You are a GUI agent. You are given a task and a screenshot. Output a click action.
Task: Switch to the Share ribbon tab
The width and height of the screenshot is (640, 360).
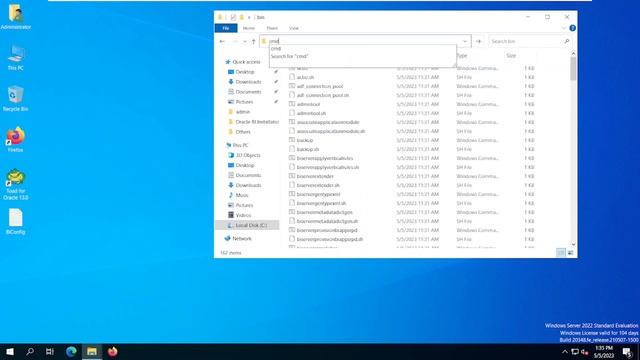point(272,28)
